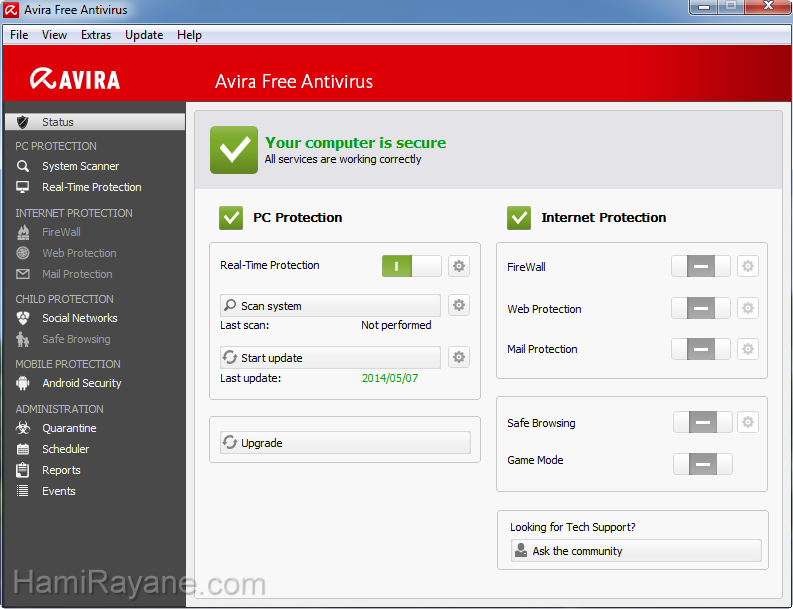
Task: Click the Web Protection globe icon
Action: click(23, 253)
